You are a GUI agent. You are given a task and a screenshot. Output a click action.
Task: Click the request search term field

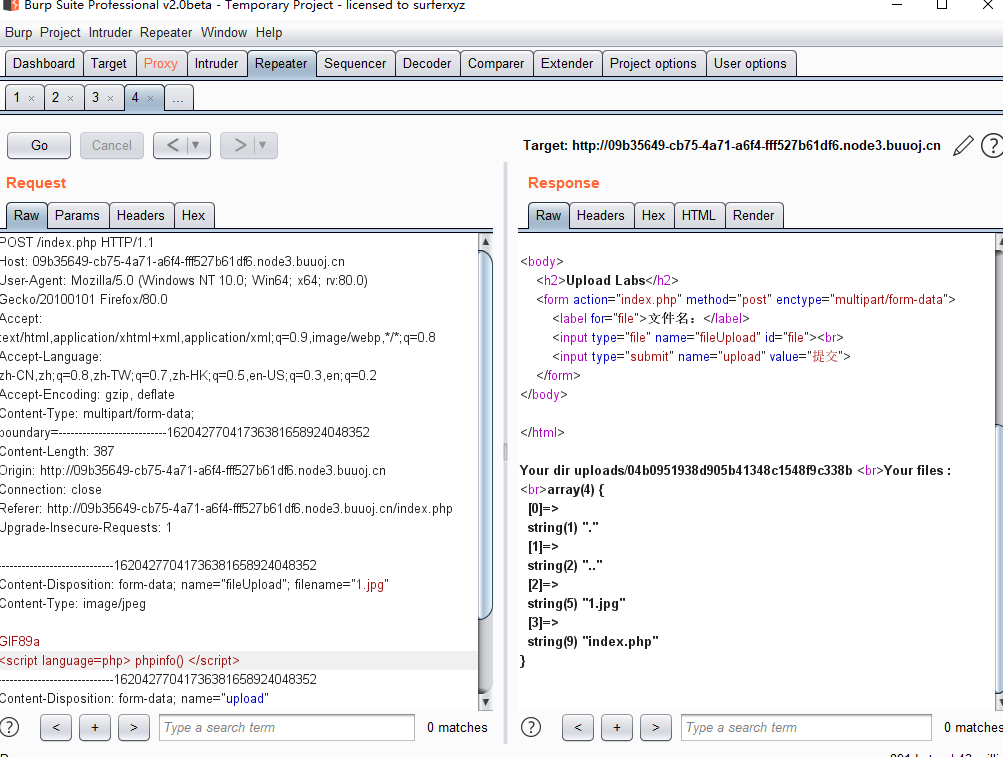point(287,728)
